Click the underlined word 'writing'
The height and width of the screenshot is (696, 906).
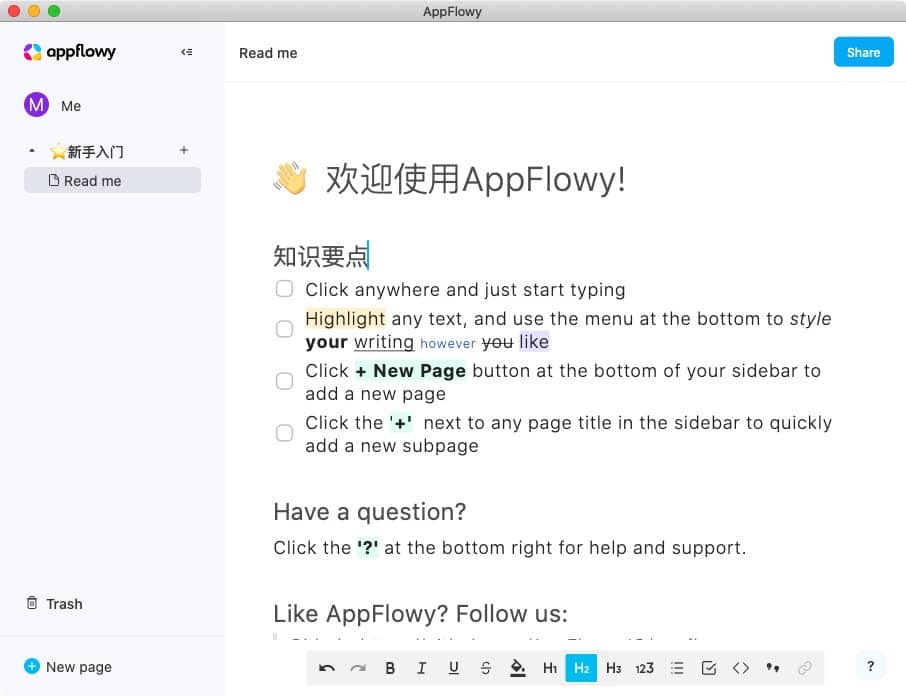[x=384, y=342]
